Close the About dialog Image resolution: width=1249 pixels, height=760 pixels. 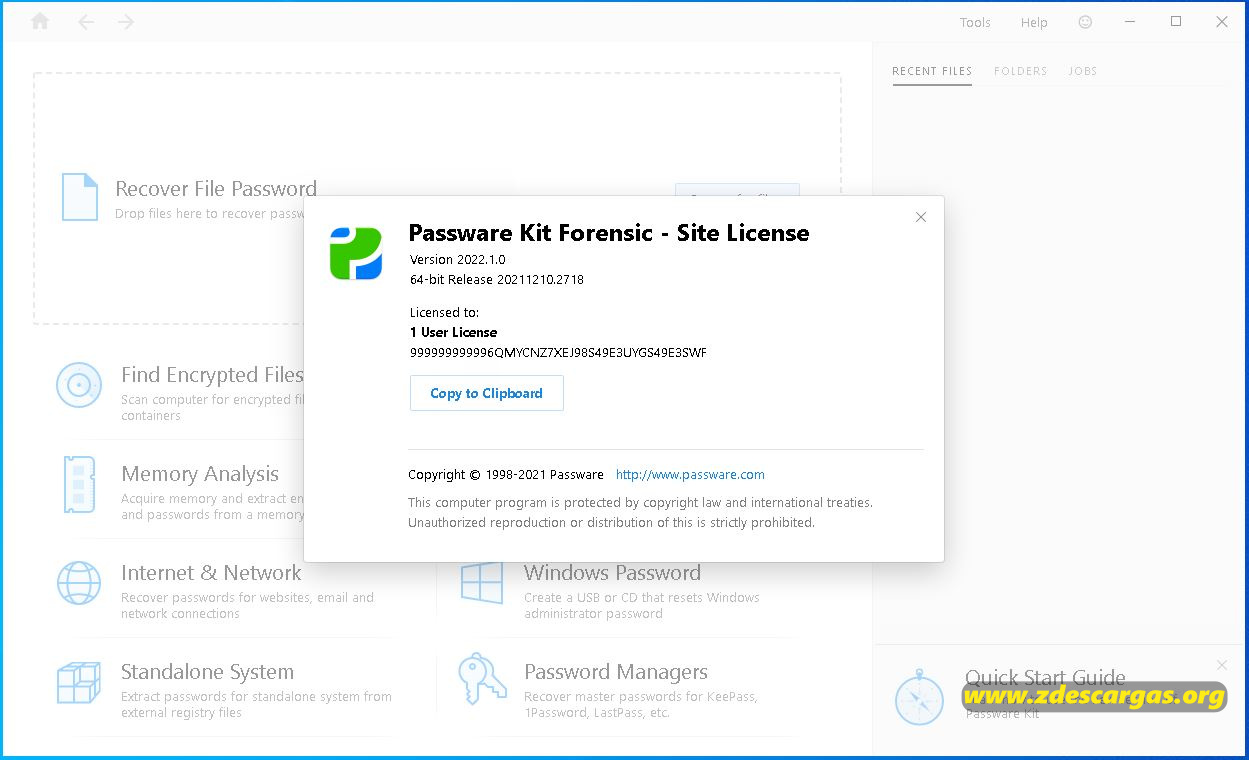921,217
